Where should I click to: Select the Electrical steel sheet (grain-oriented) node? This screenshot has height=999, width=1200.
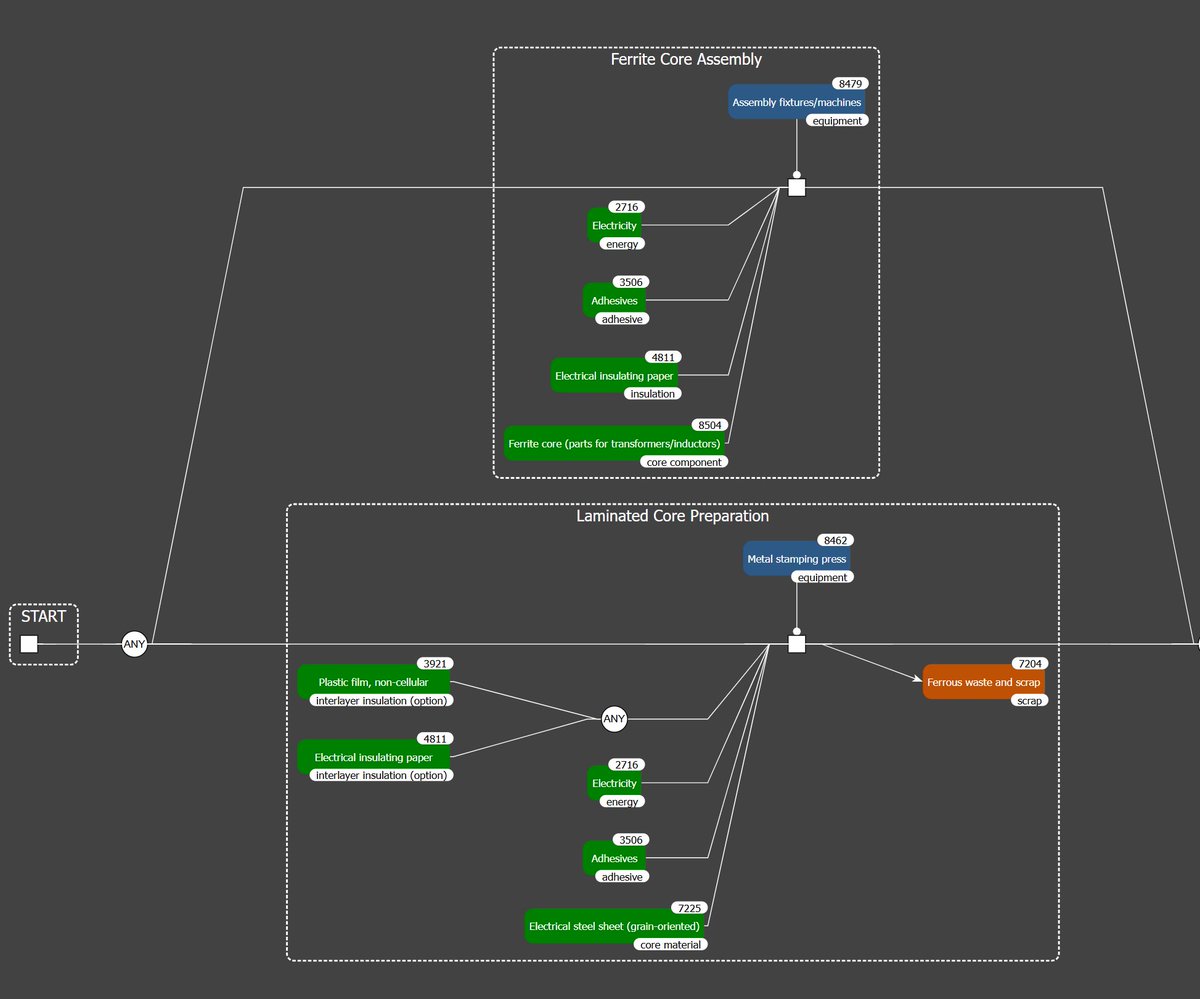(x=614, y=926)
